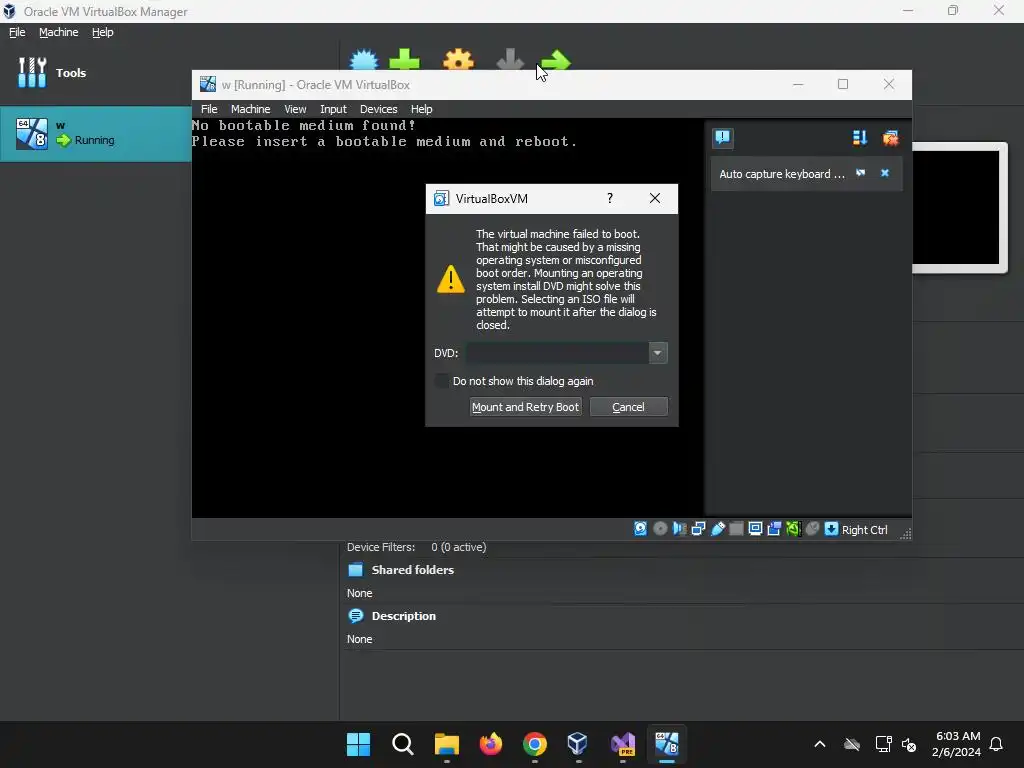Click the Shared folders section header in Manager
1024x768 pixels.
(x=412, y=569)
